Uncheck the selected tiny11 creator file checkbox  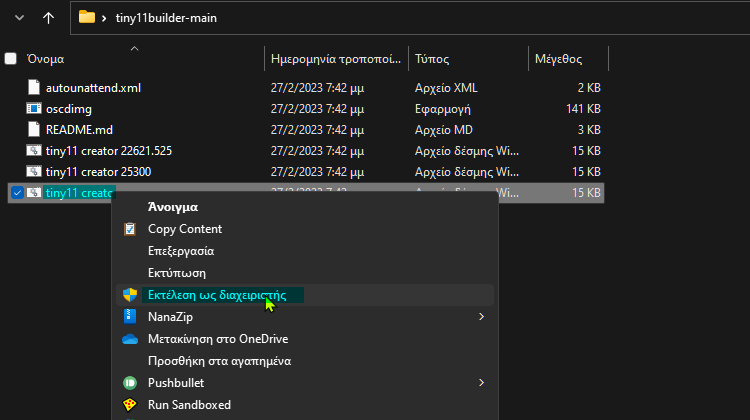click(x=17, y=193)
